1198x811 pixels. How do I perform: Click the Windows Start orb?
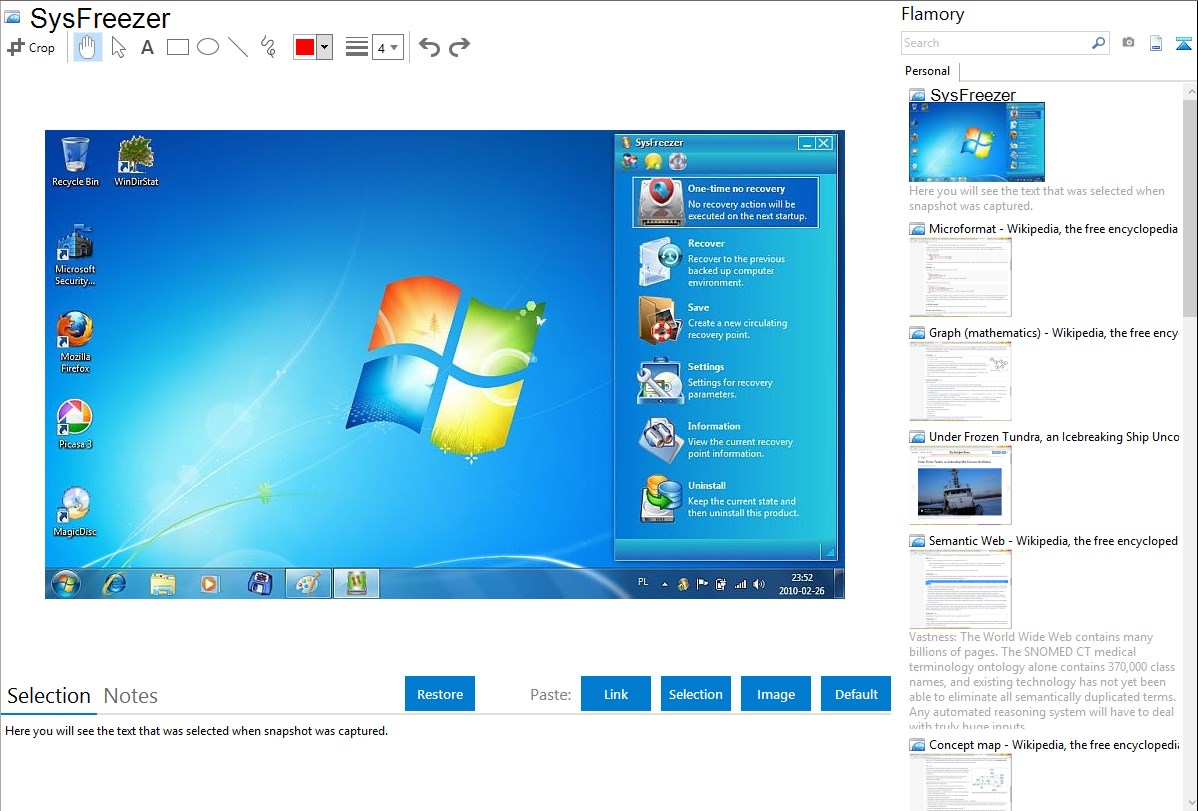(66, 584)
